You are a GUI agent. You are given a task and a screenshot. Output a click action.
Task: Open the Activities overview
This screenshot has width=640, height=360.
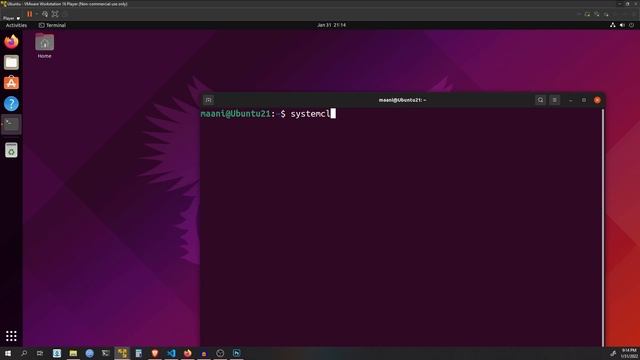point(16,25)
